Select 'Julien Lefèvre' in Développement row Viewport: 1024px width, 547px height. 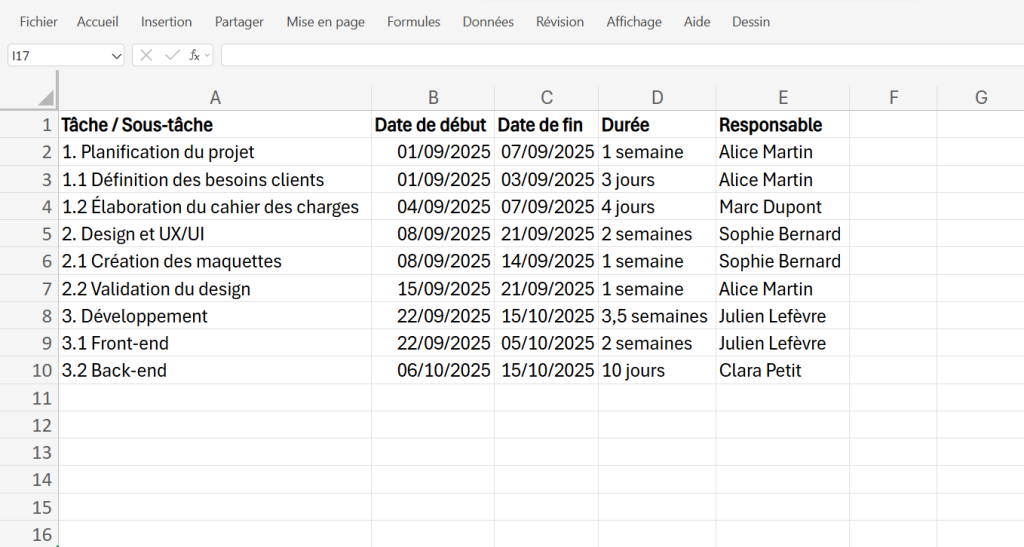point(783,316)
